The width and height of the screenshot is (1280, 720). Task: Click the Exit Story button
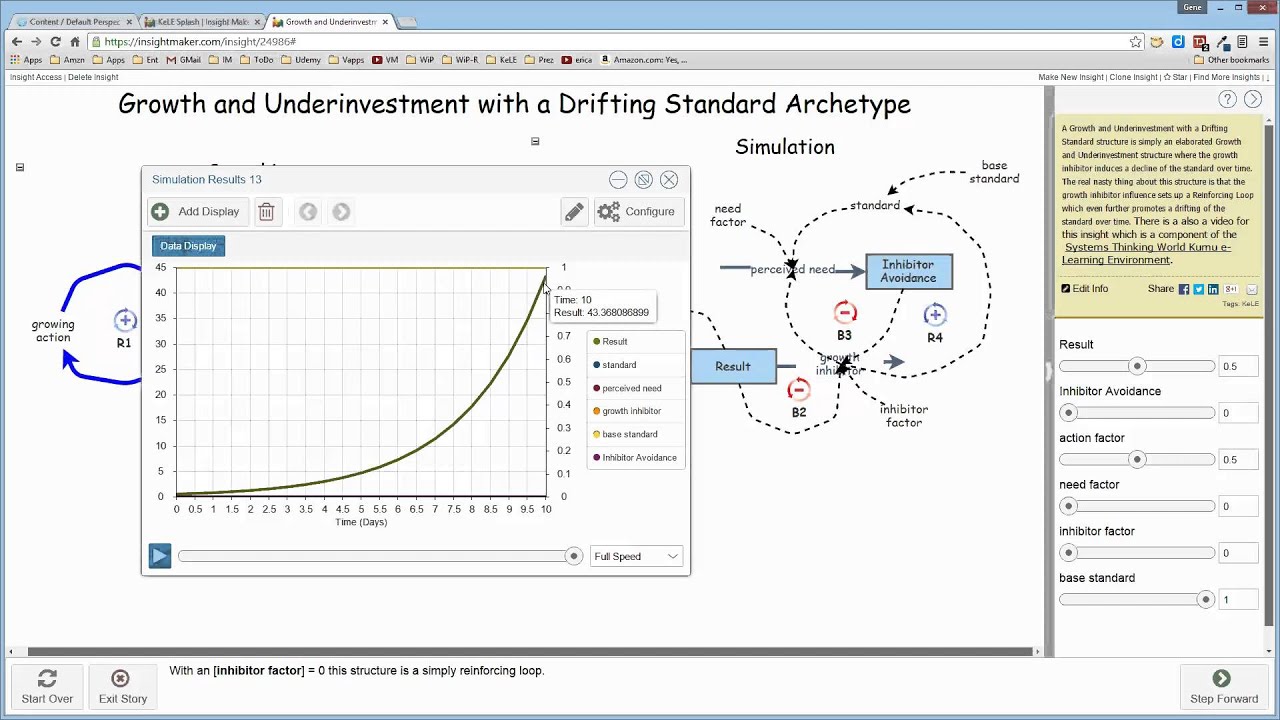pyautogui.click(x=123, y=688)
